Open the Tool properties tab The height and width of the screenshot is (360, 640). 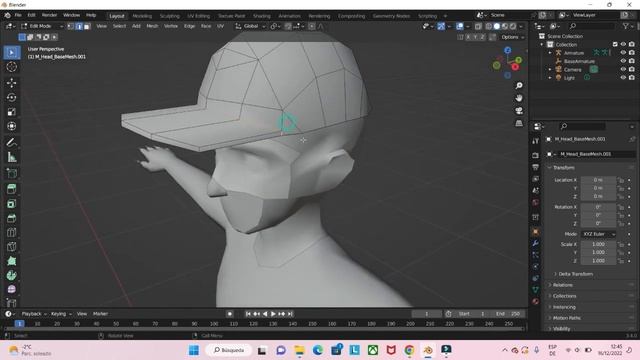536,141
